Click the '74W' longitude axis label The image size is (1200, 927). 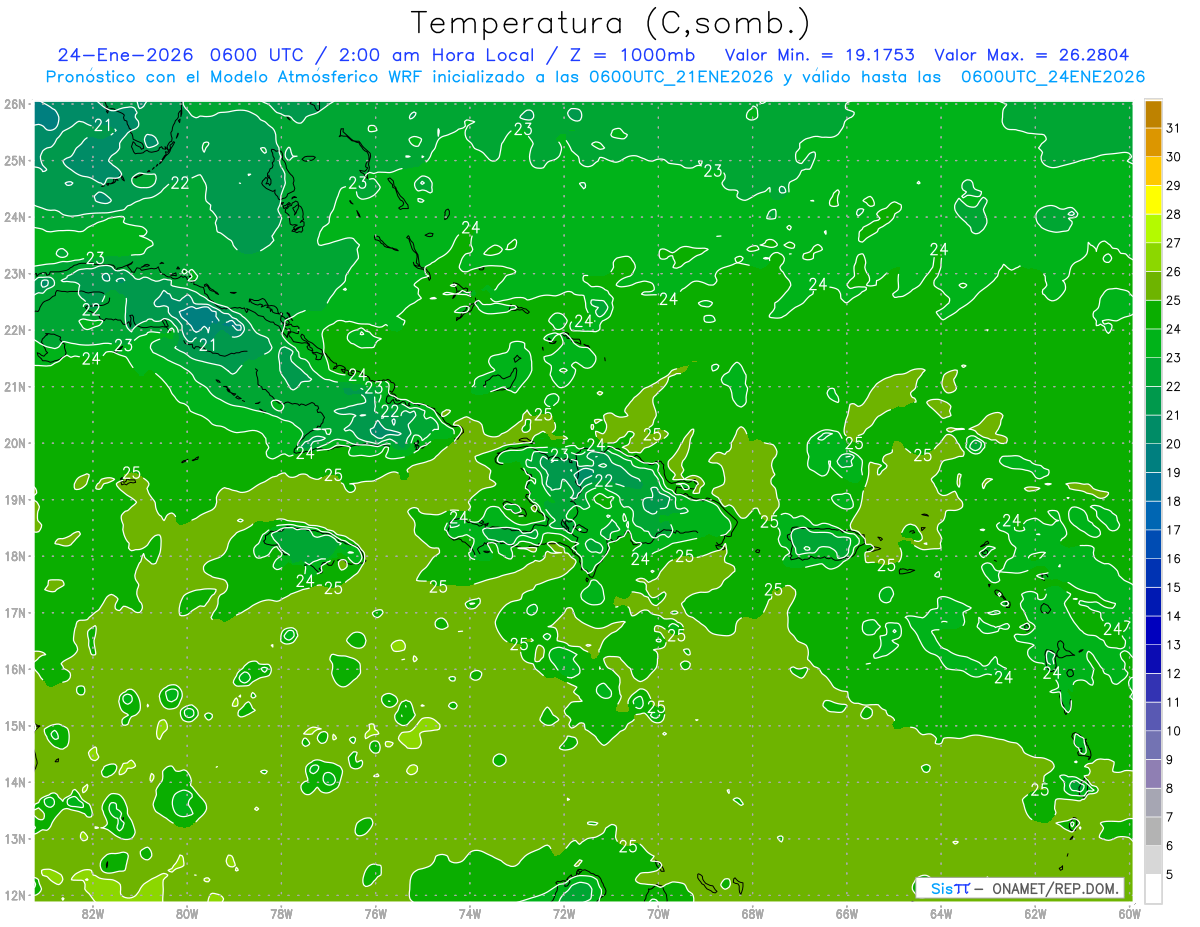click(470, 913)
